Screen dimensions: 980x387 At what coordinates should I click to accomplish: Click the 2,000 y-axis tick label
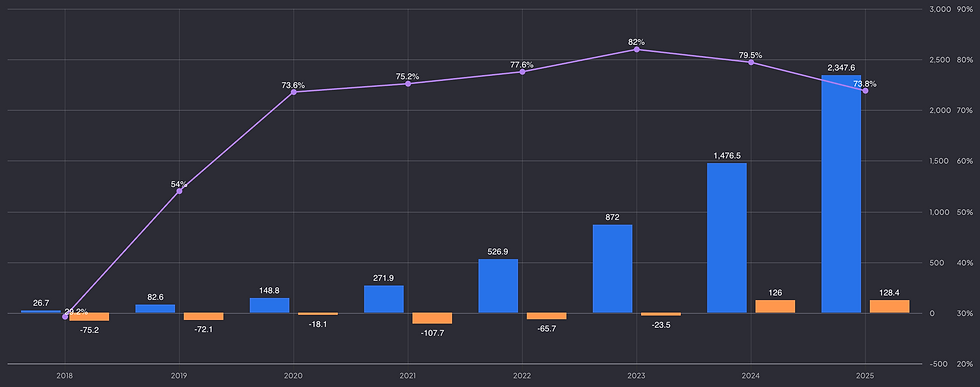940,111
